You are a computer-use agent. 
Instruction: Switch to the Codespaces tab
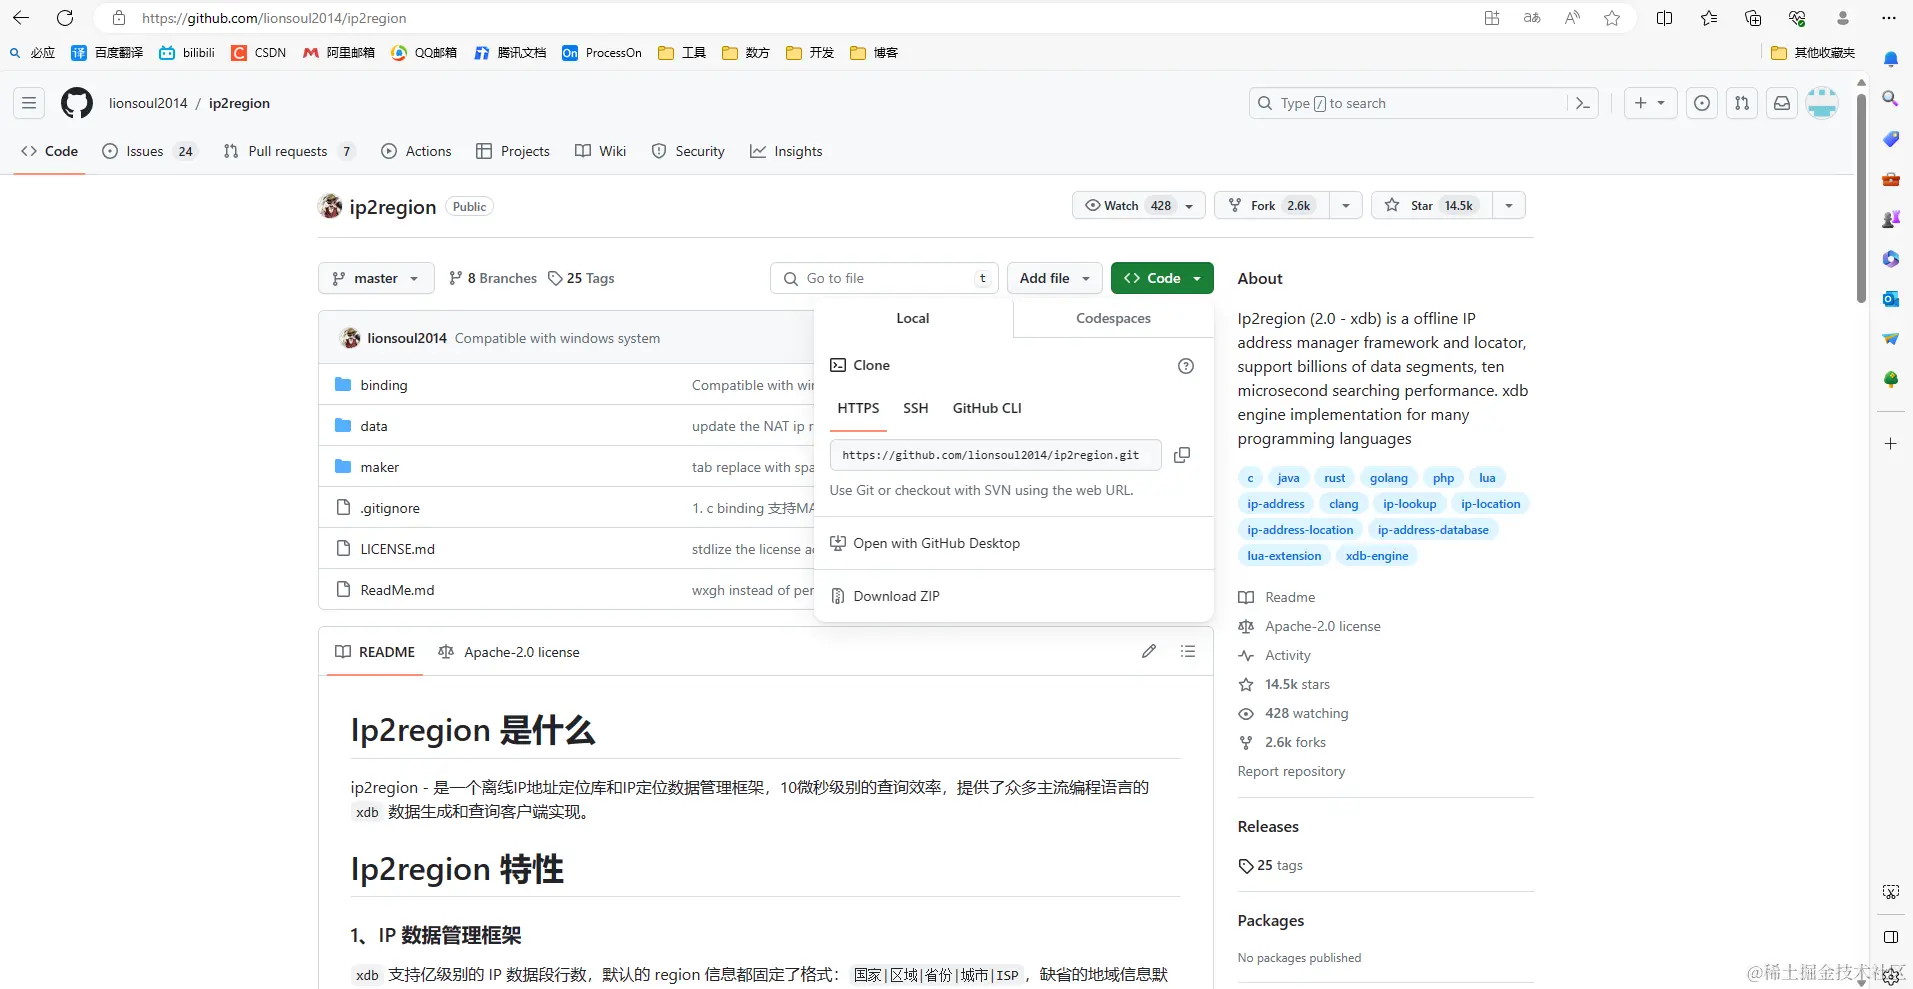[x=1113, y=318]
